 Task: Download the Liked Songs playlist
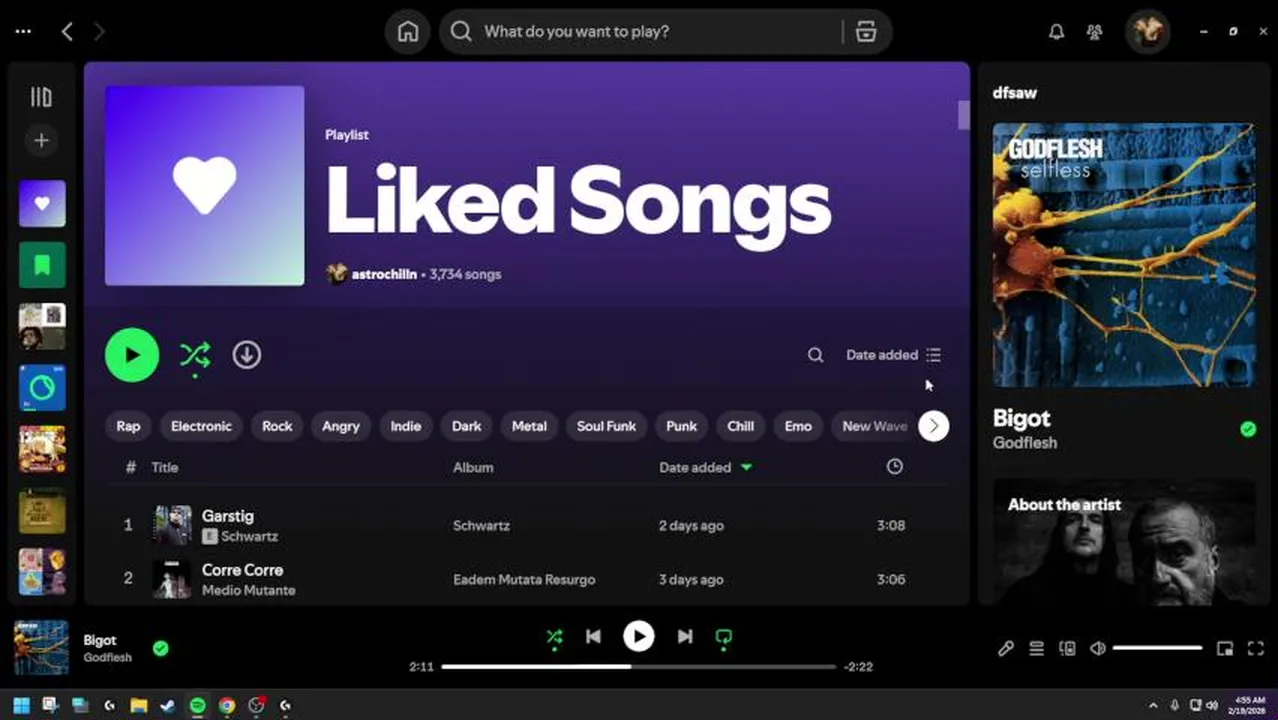[247, 355]
